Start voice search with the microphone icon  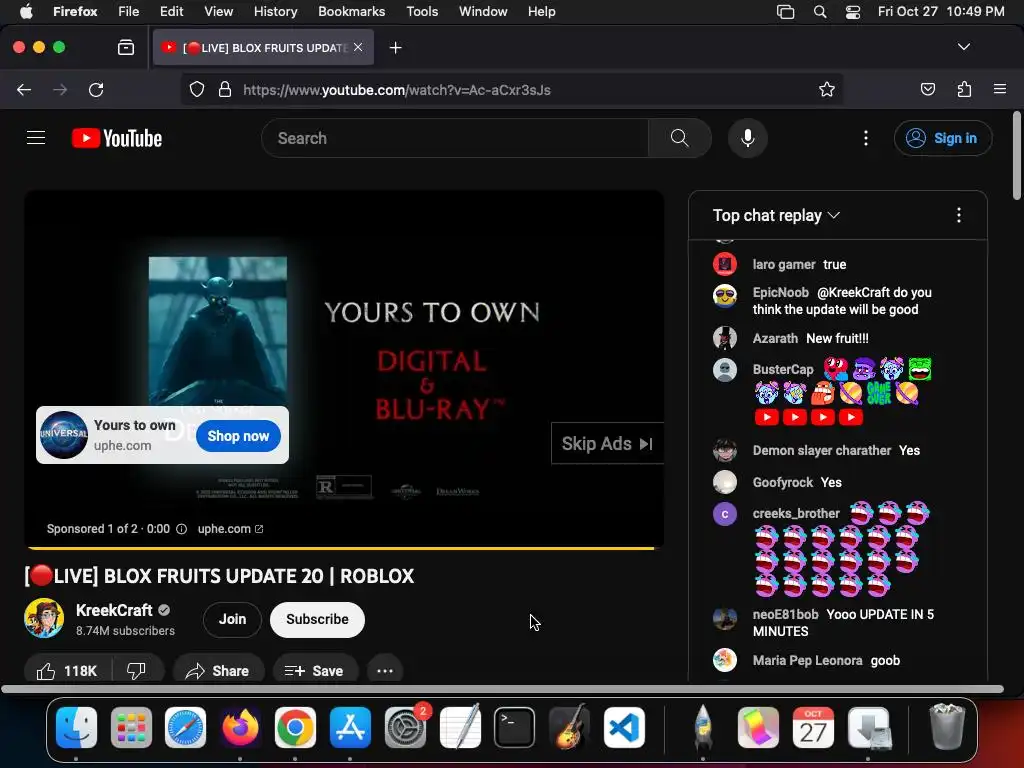click(x=748, y=138)
